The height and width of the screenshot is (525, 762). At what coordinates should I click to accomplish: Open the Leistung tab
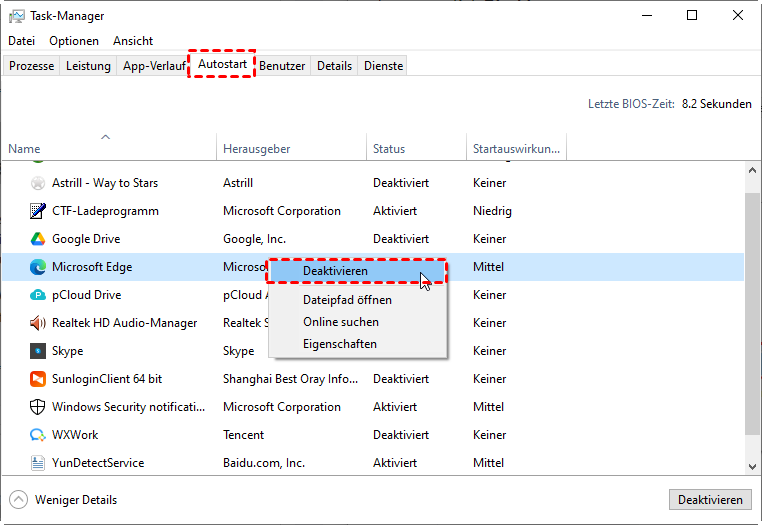(88, 66)
